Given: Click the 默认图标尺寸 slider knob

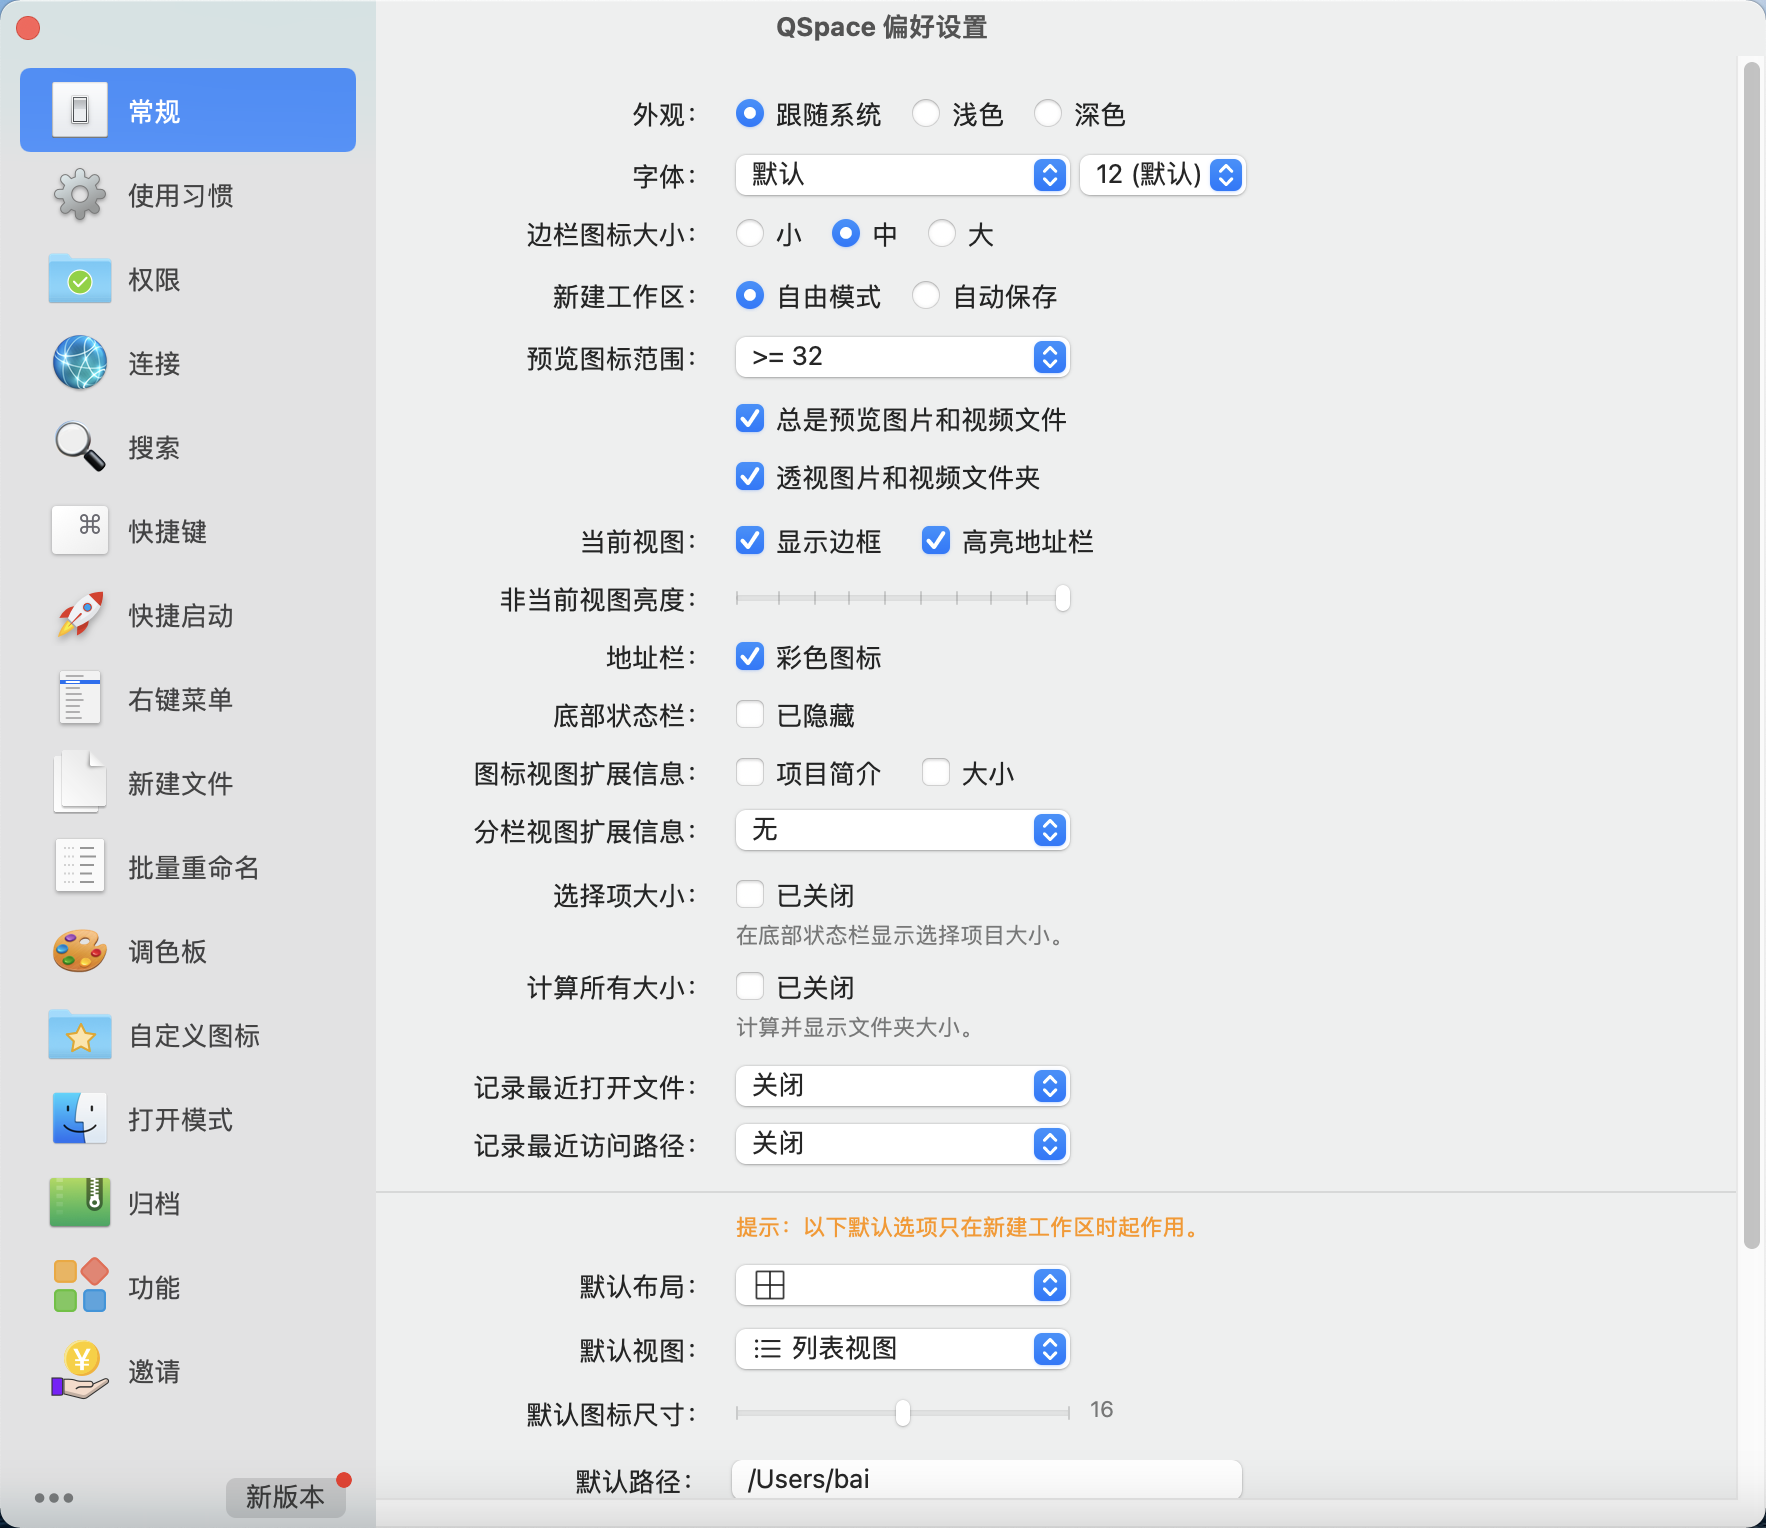Looking at the screenshot, I should (x=903, y=1413).
